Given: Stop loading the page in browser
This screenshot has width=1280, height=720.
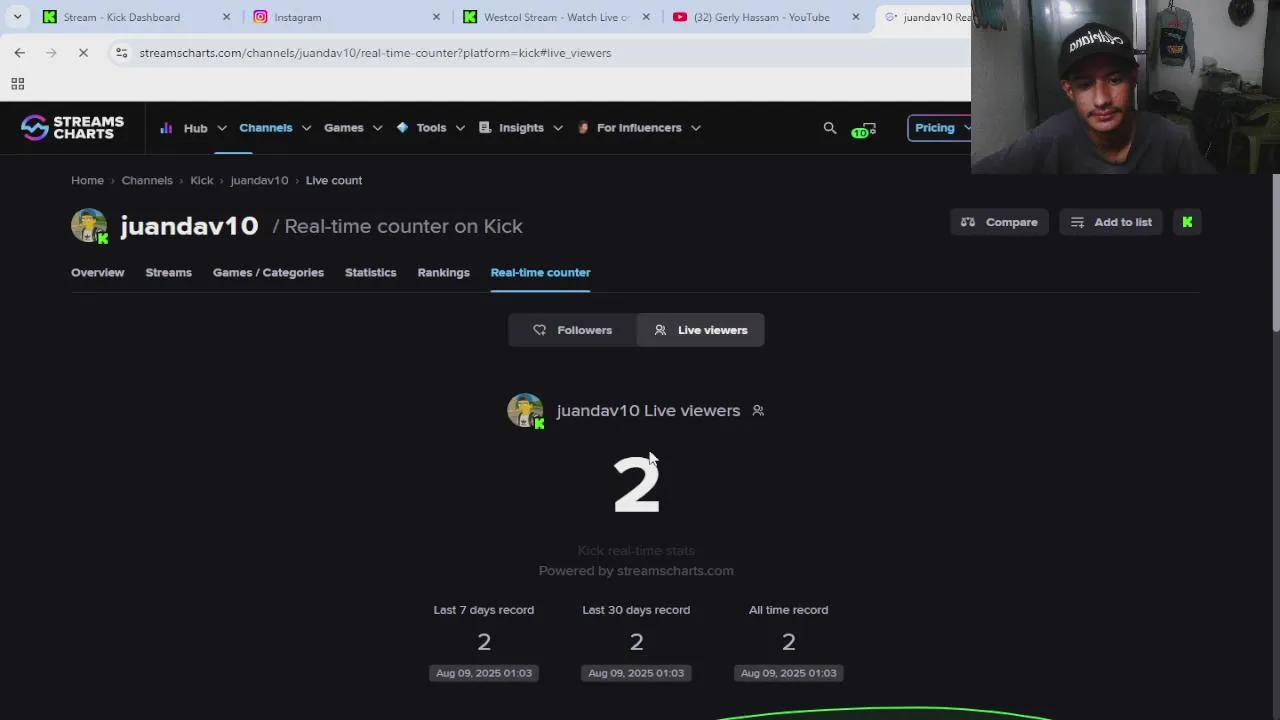Looking at the screenshot, I should [83, 53].
